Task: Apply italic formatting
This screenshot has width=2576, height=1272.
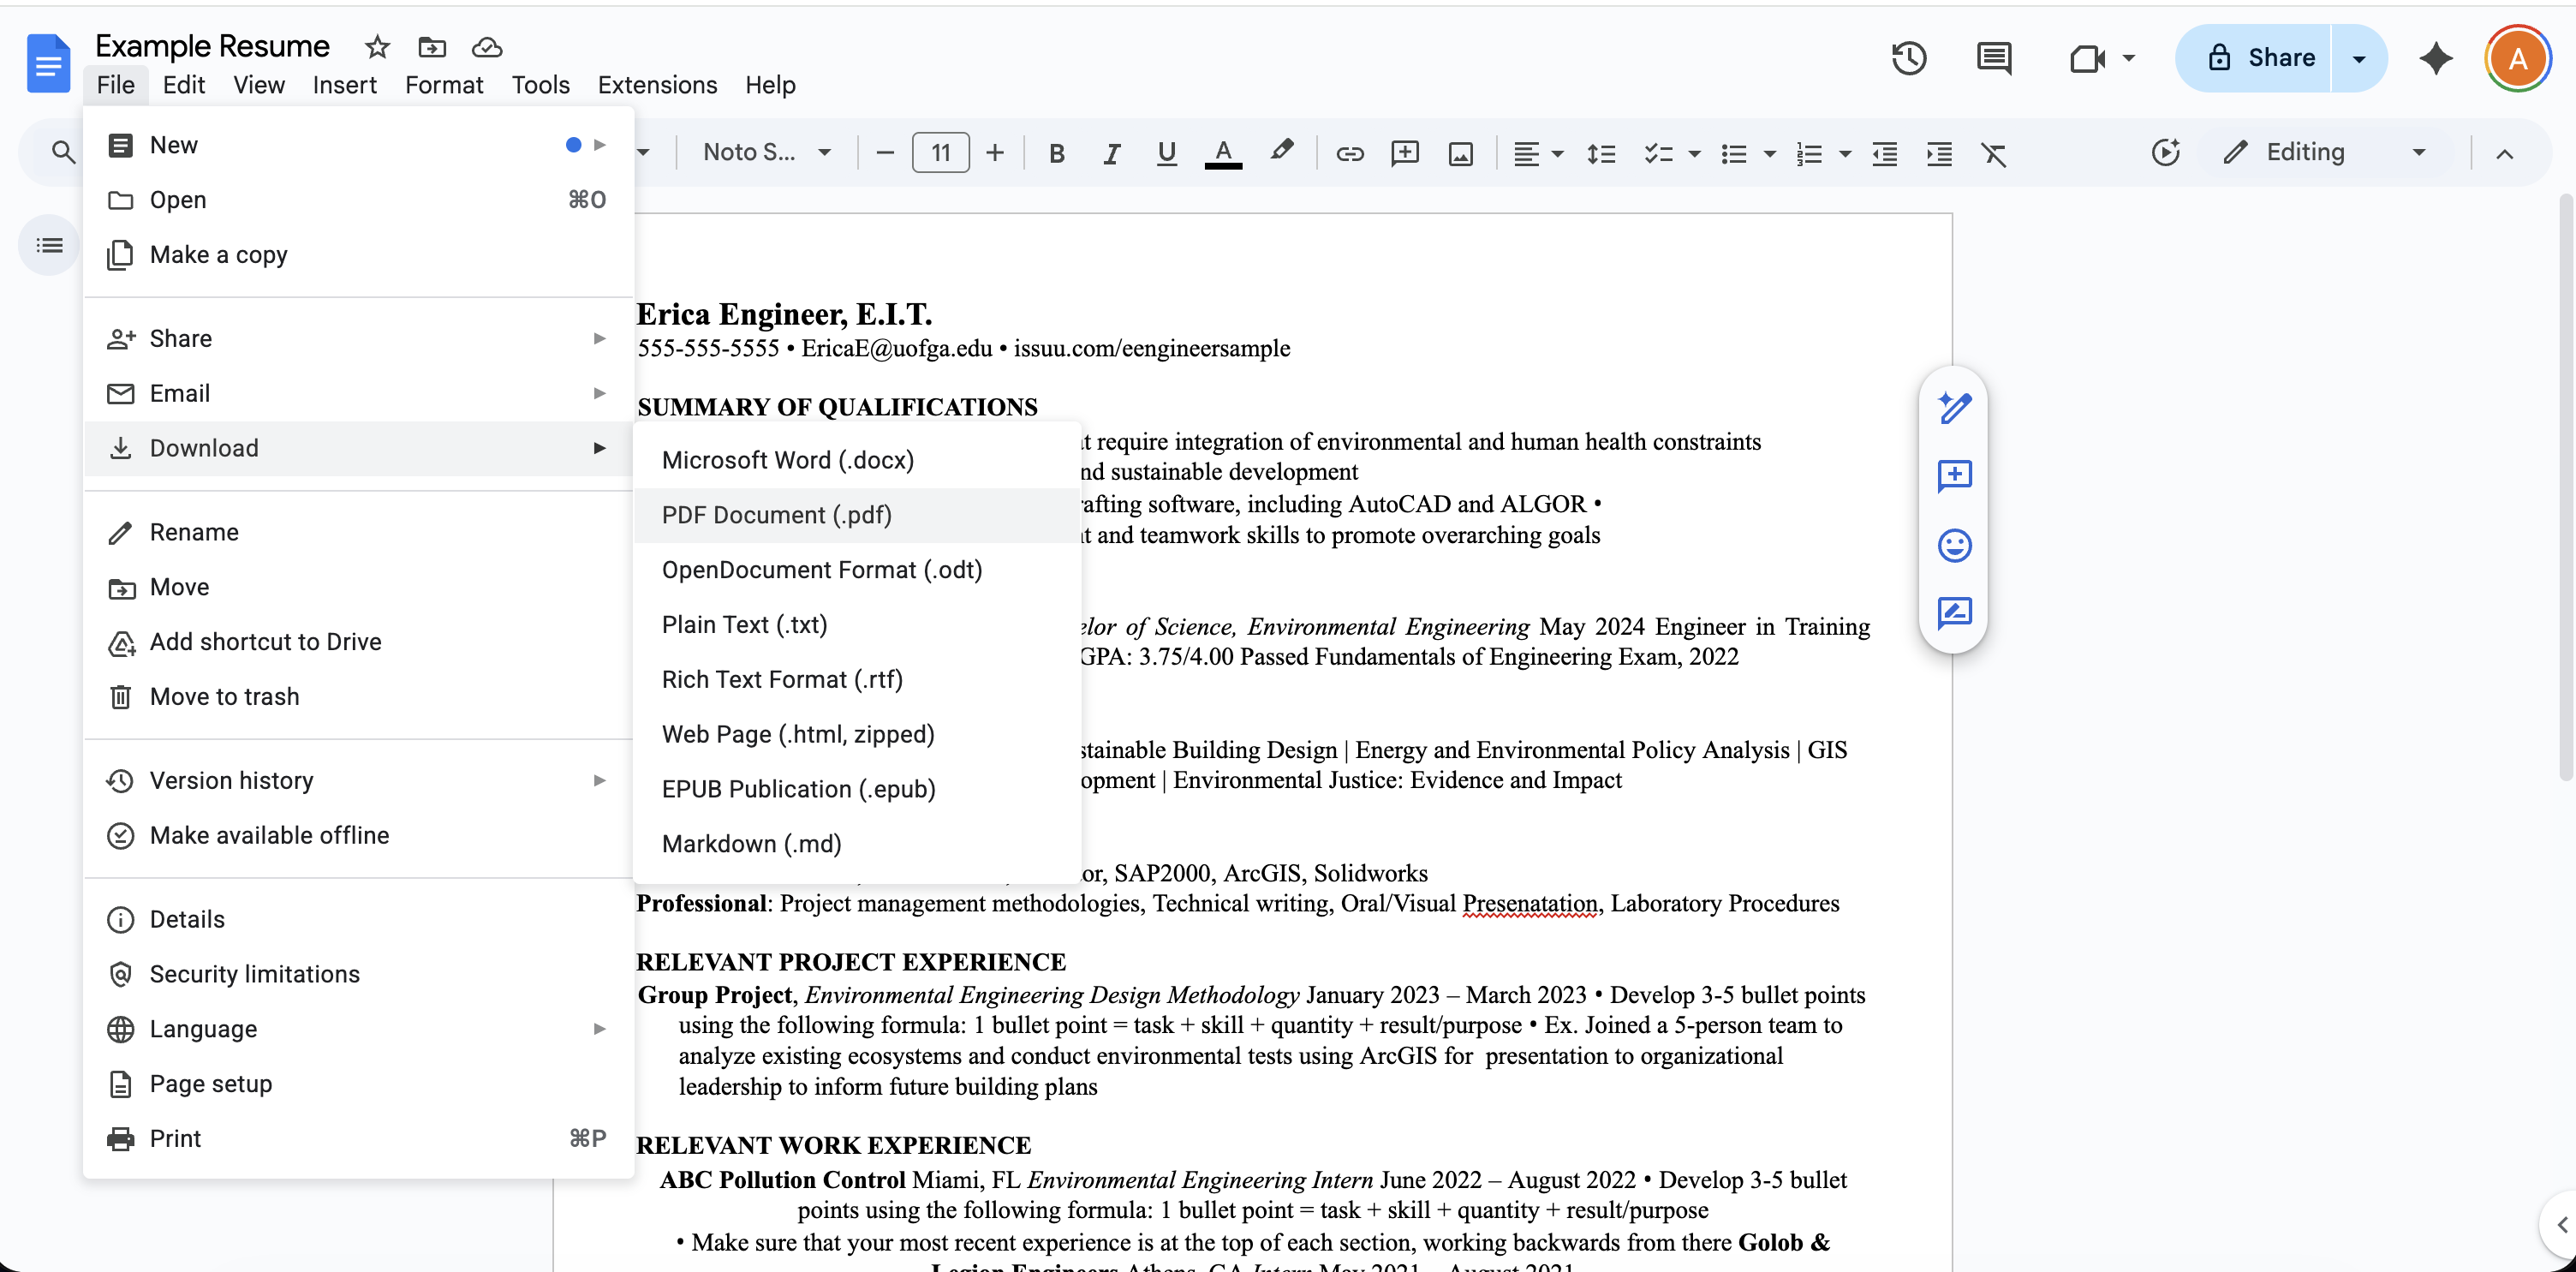Action: [1110, 153]
